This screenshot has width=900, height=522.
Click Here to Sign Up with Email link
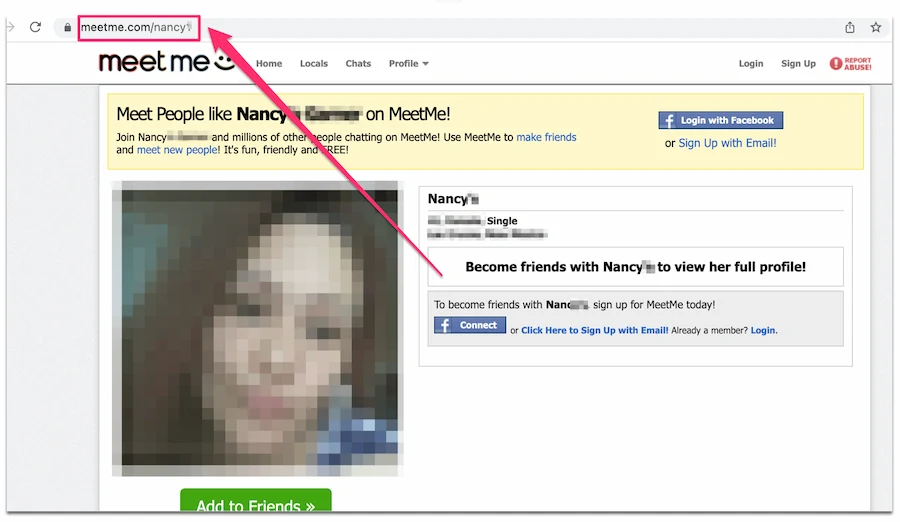594,330
